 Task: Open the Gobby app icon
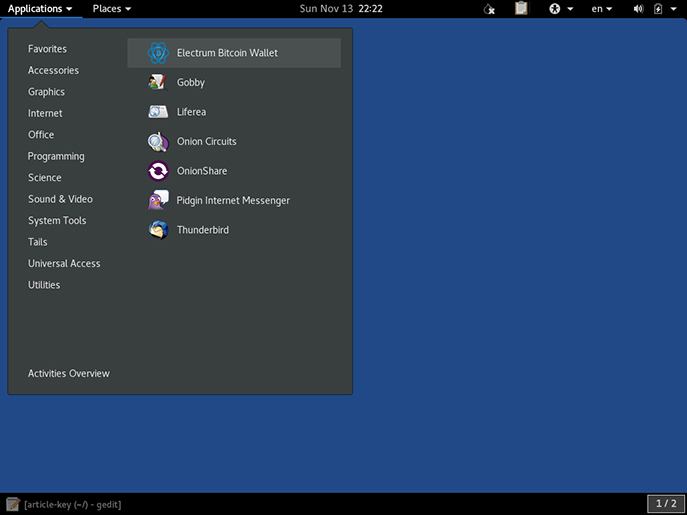click(x=158, y=82)
